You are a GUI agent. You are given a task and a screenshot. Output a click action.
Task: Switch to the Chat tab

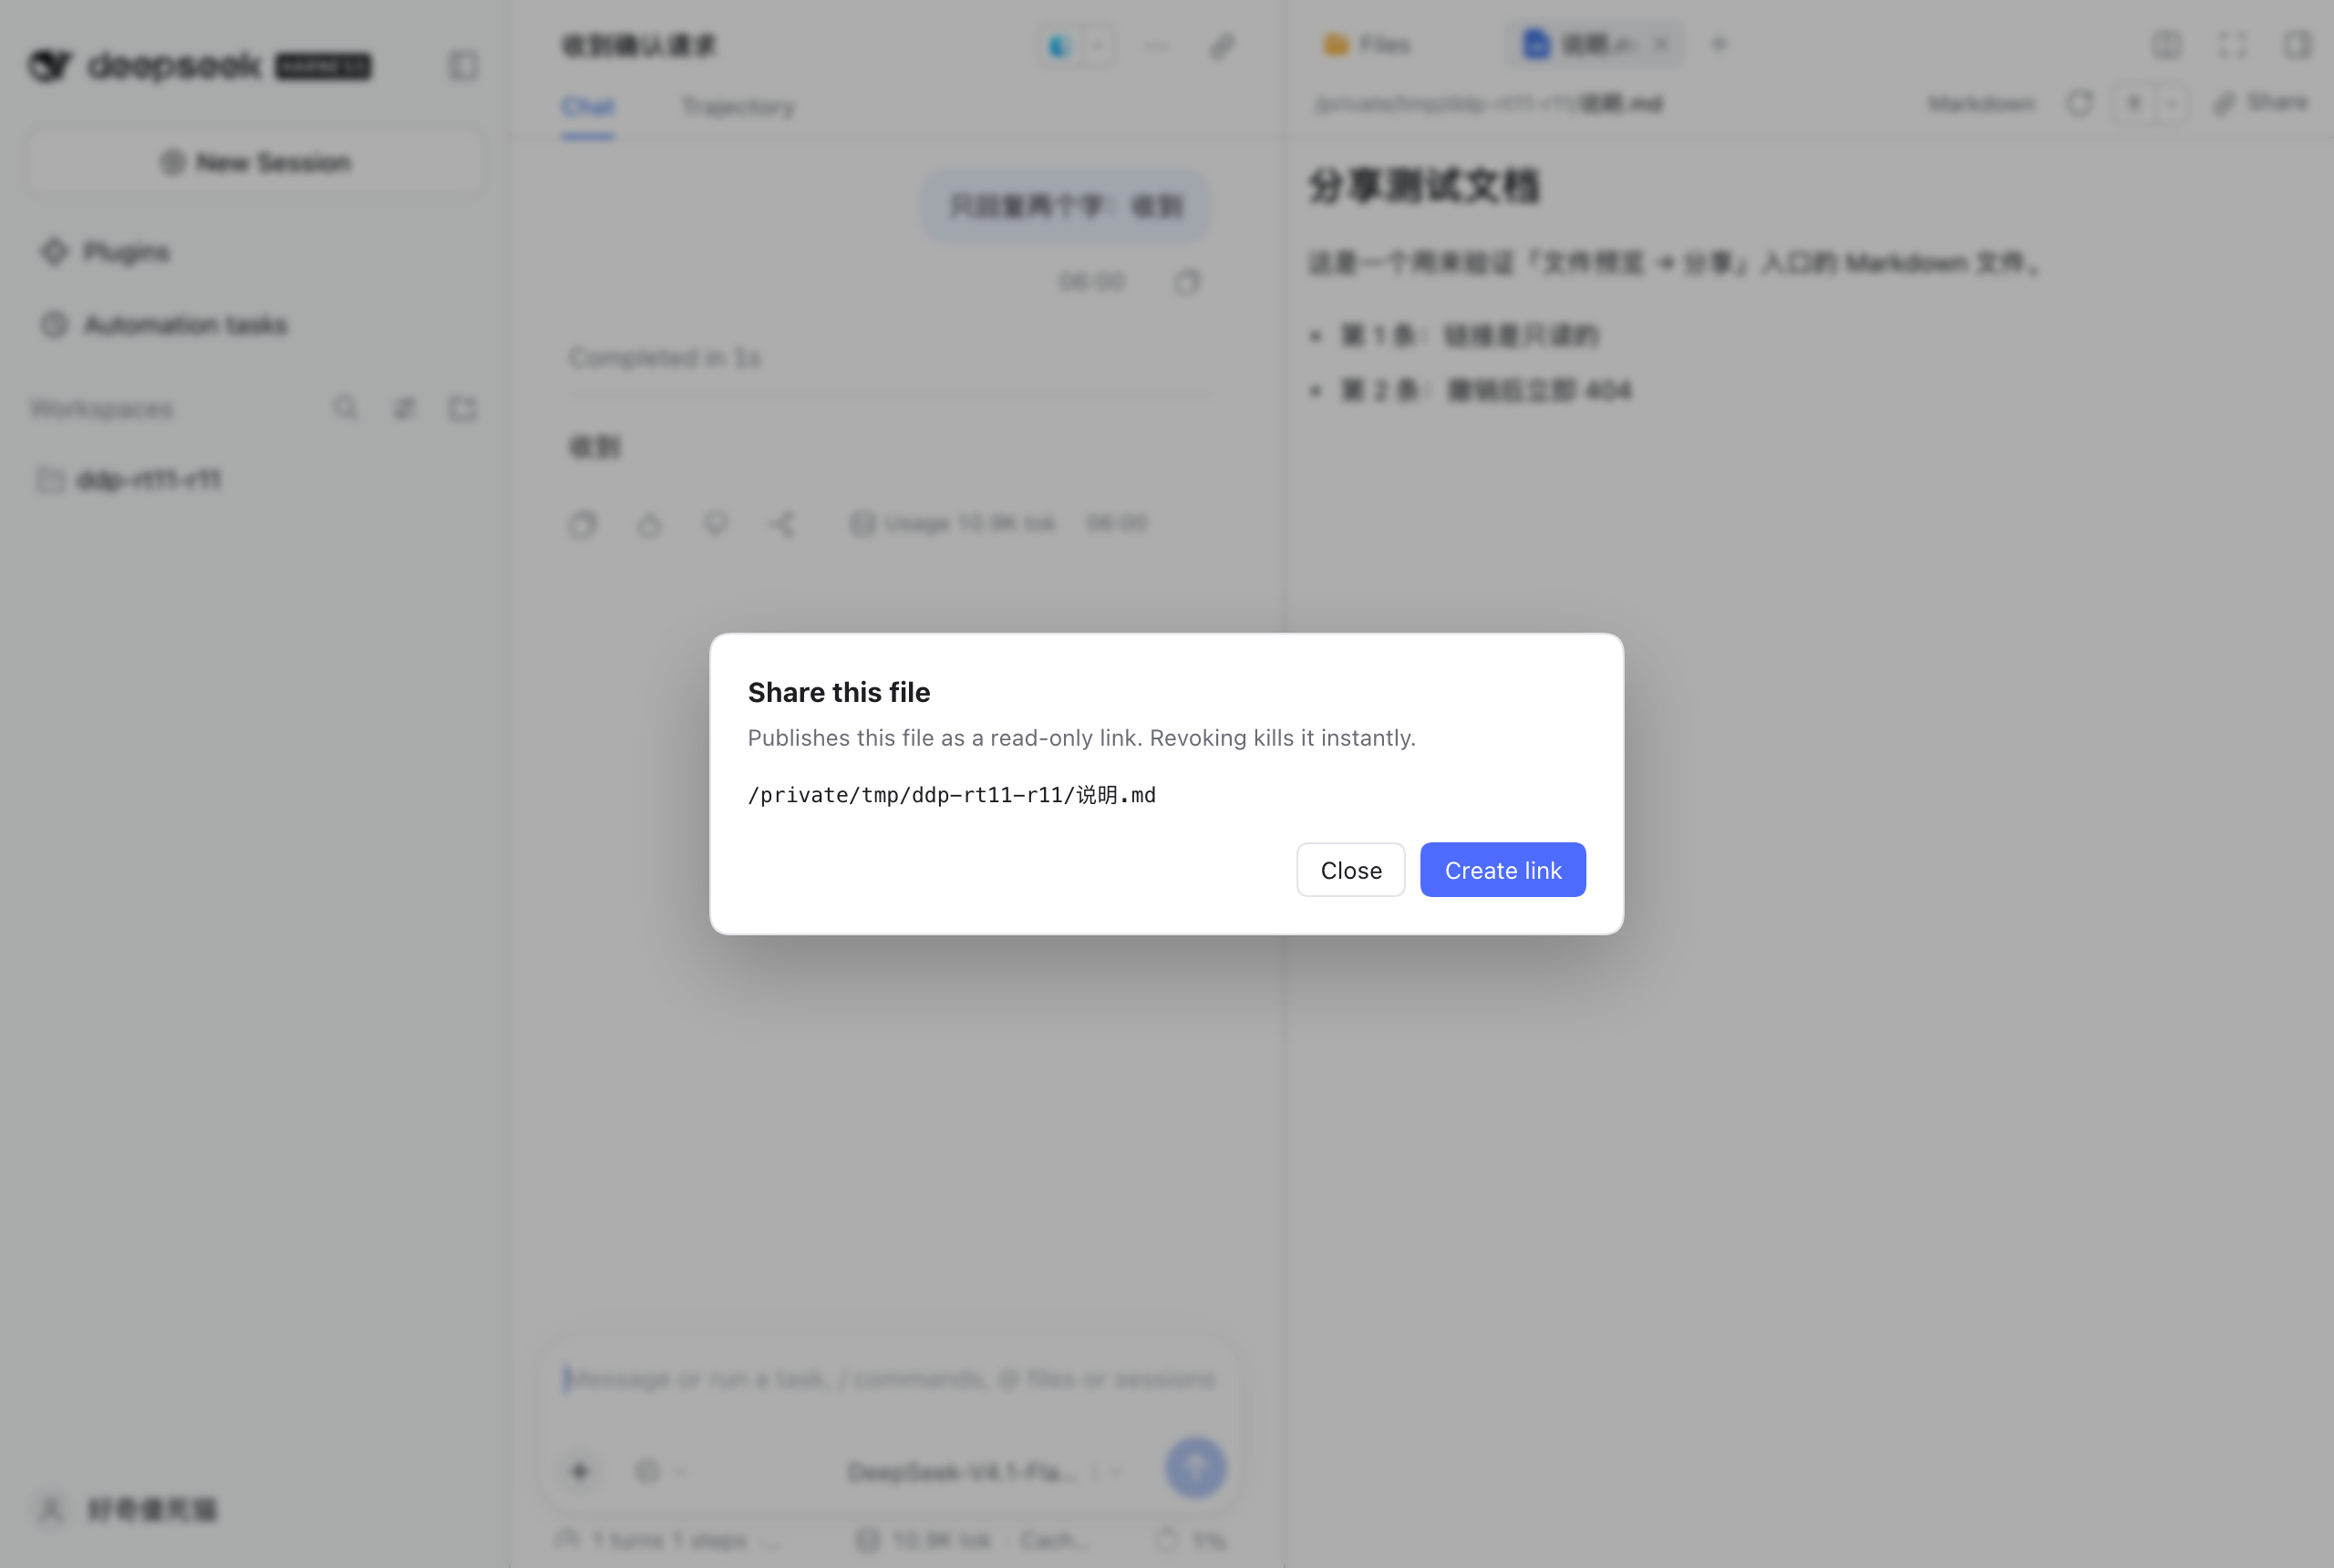click(587, 107)
